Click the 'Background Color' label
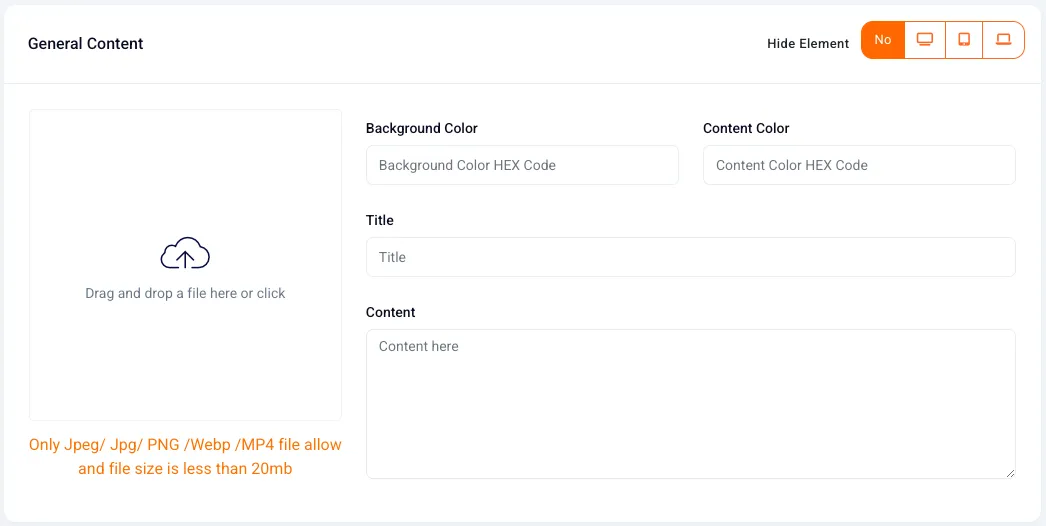The width and height of the screenshot is (1046, 526). [x=422, y=128]
